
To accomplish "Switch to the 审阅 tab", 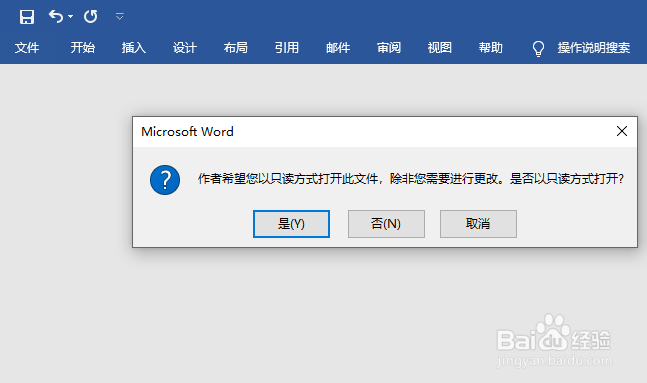I will pos(389,48).
